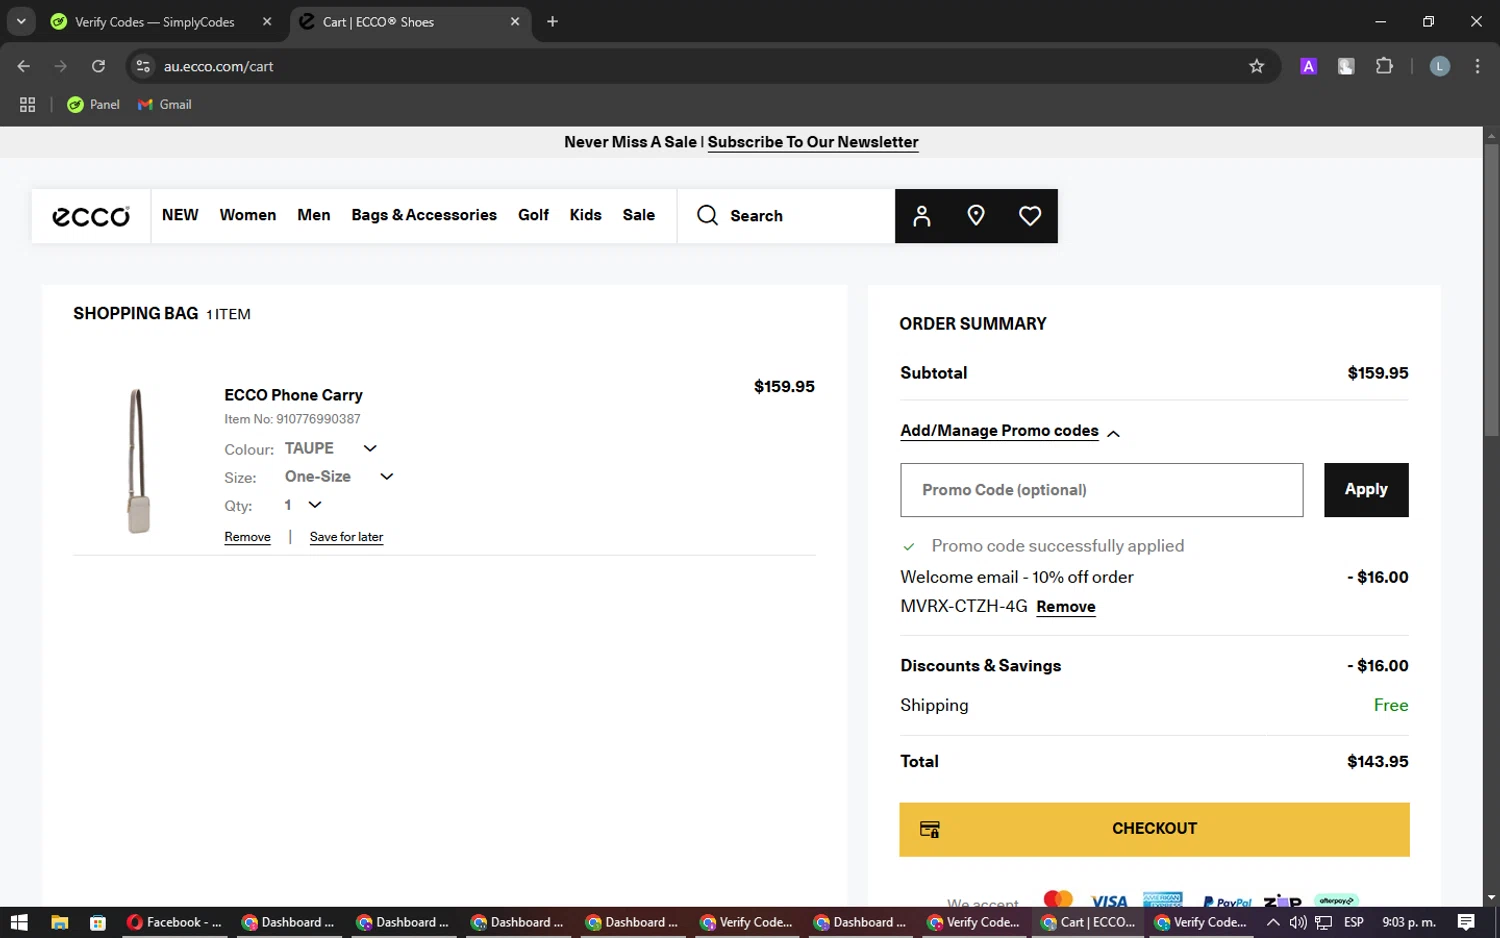This screenshot has width=1500, height=938.
Task: Click the Shipping Free text
Action: coord(1390,705)
